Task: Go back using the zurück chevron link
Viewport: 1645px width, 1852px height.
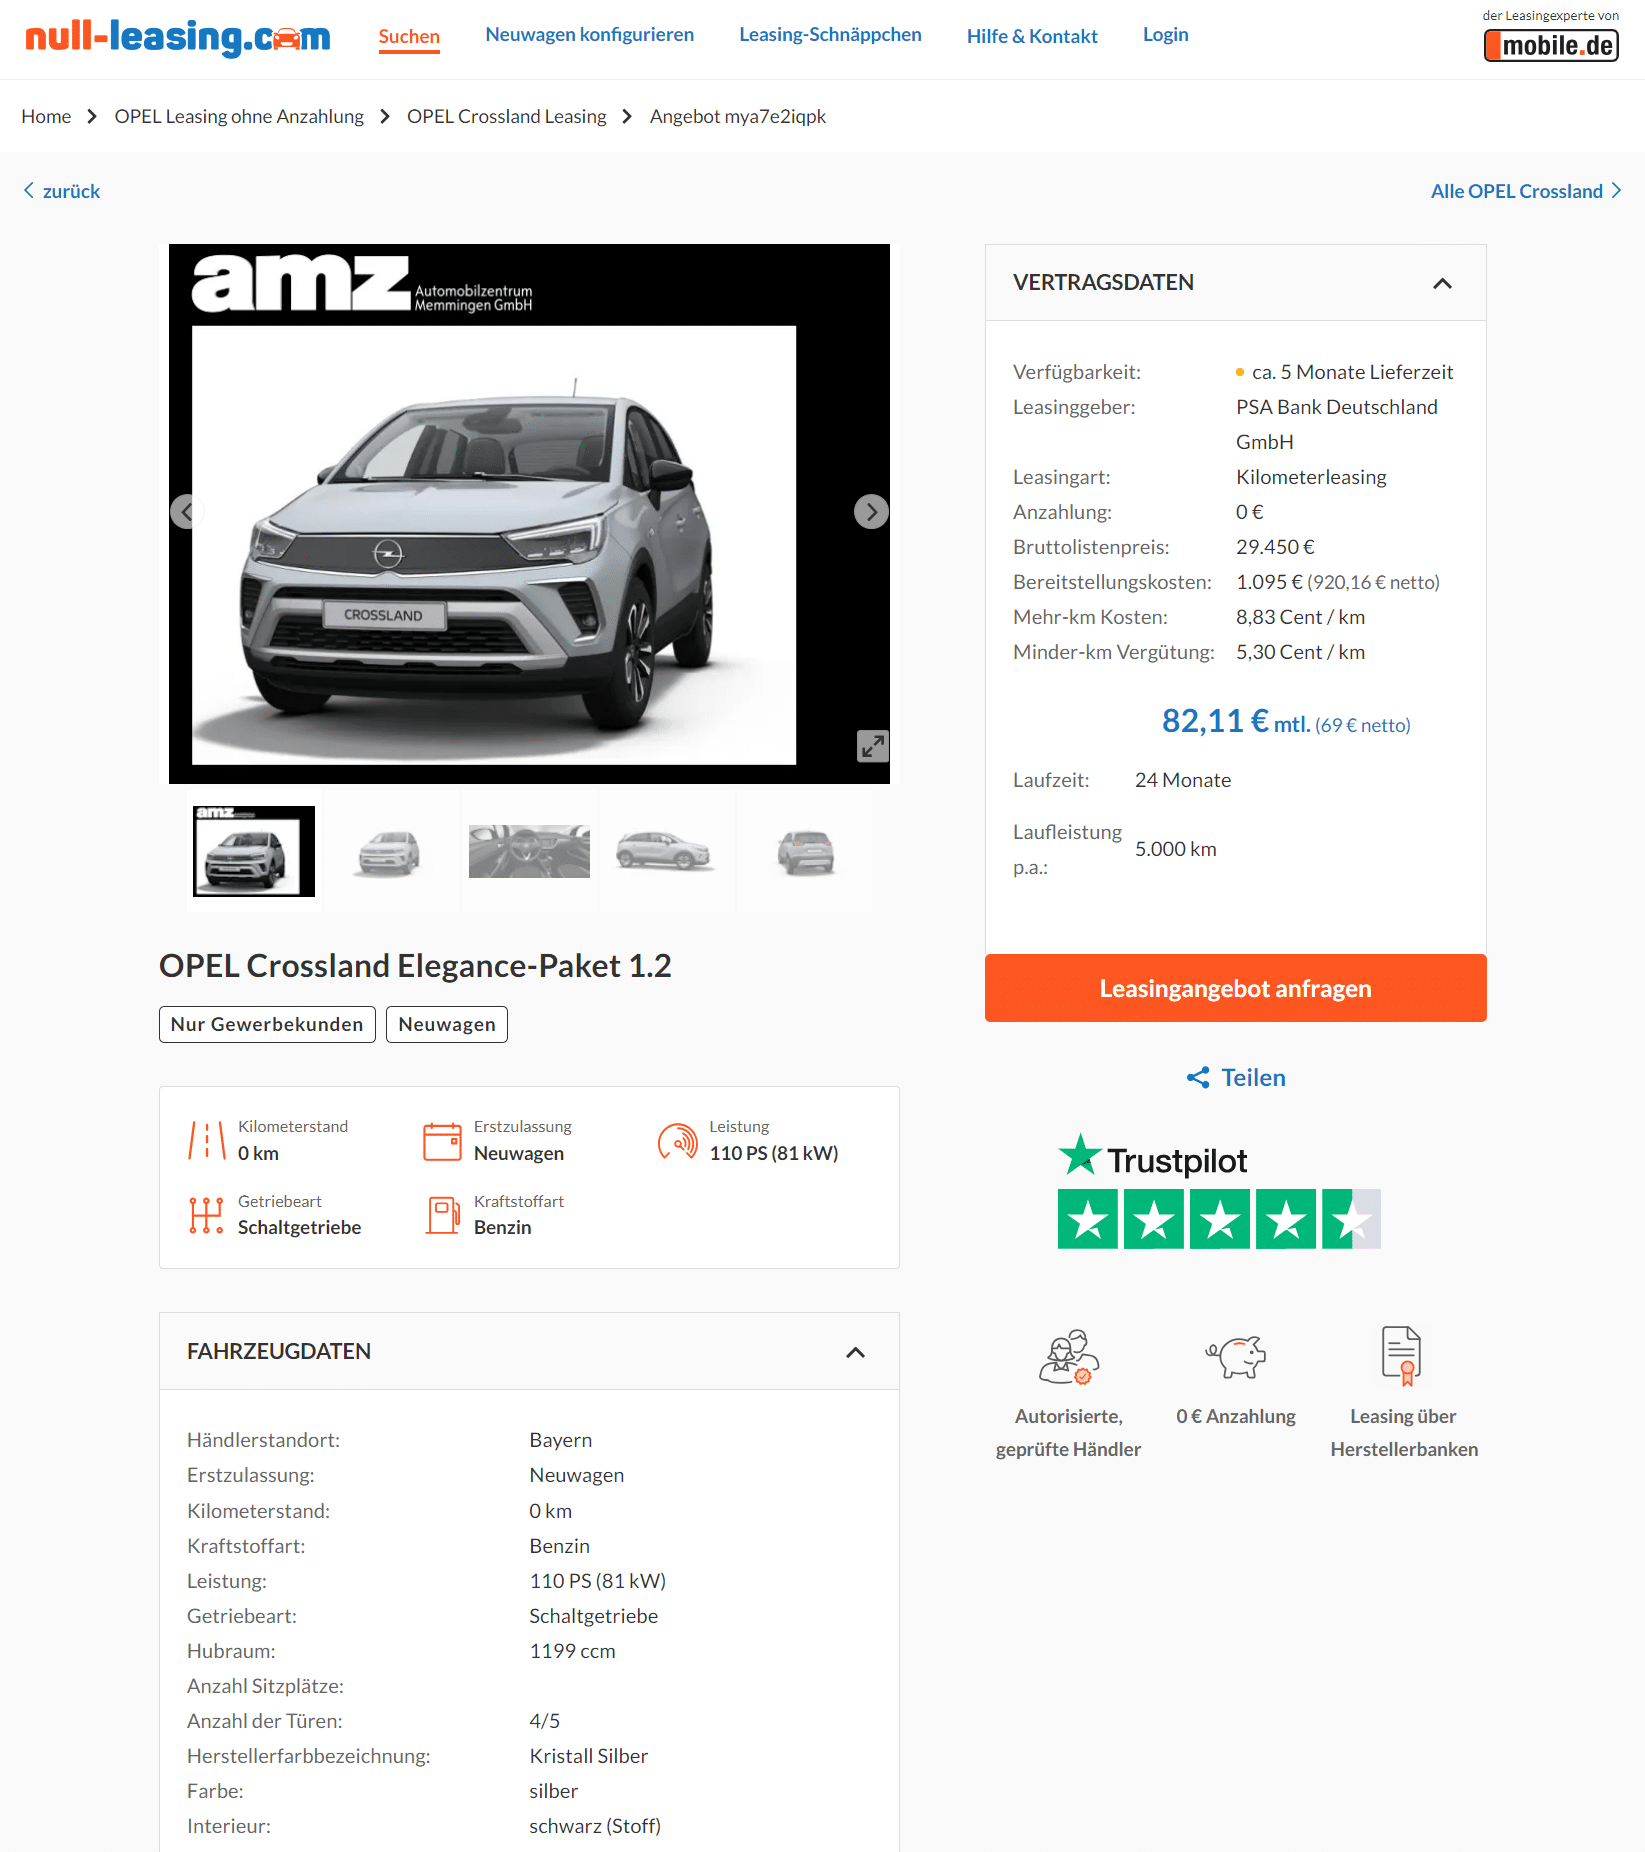Action: (61, 191)
